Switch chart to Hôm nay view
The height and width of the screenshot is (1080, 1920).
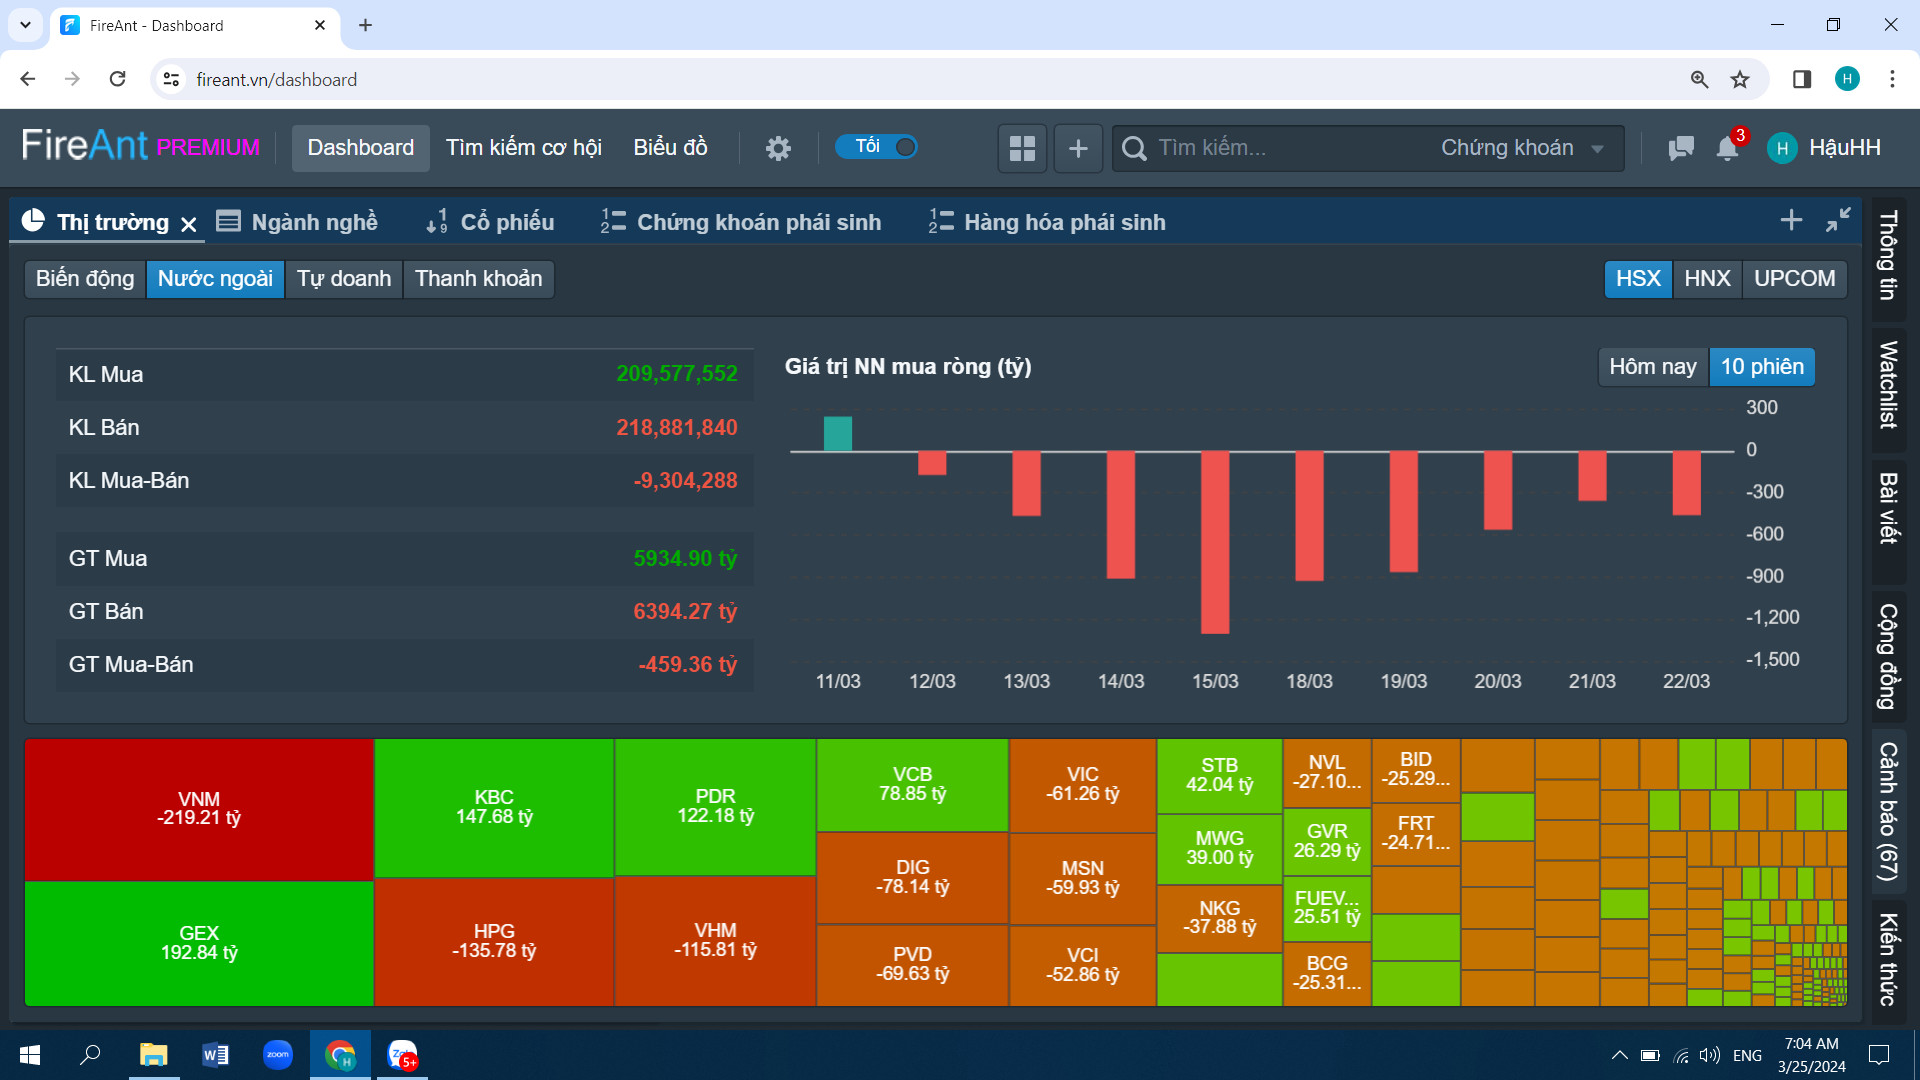1653,366
